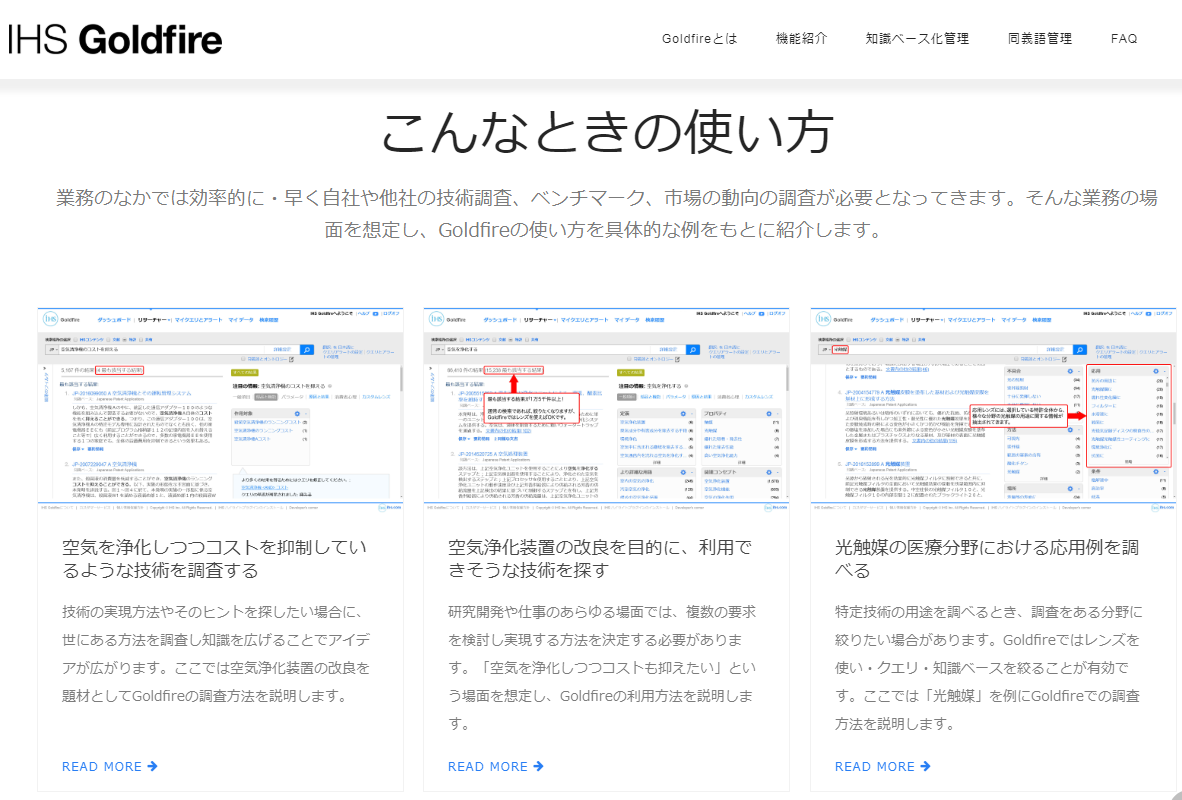Screen dimensions: 1182x800
Task: Select 同義語管理 in the navigation bar
Action: [x=1040, y=38]
